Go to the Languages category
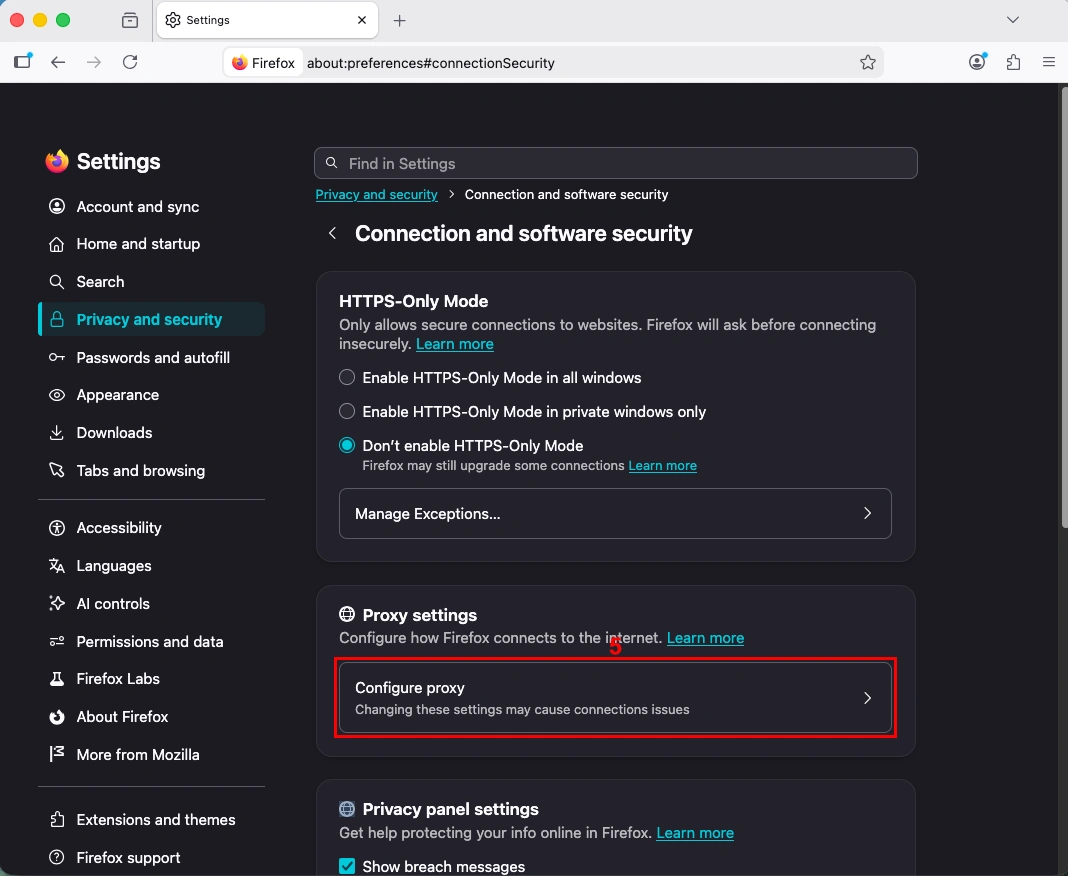 tap(151, 565)
